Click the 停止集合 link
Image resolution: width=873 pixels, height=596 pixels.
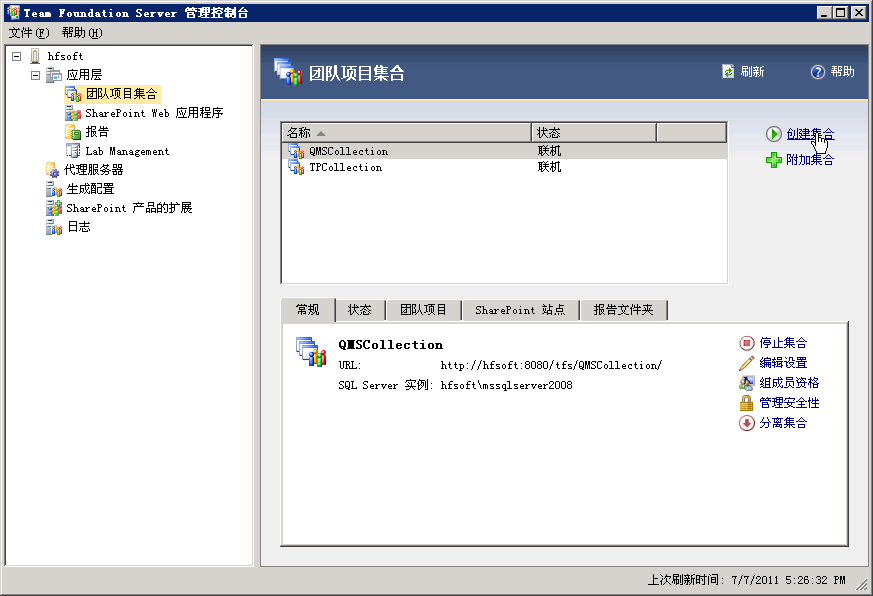point(783,343)
